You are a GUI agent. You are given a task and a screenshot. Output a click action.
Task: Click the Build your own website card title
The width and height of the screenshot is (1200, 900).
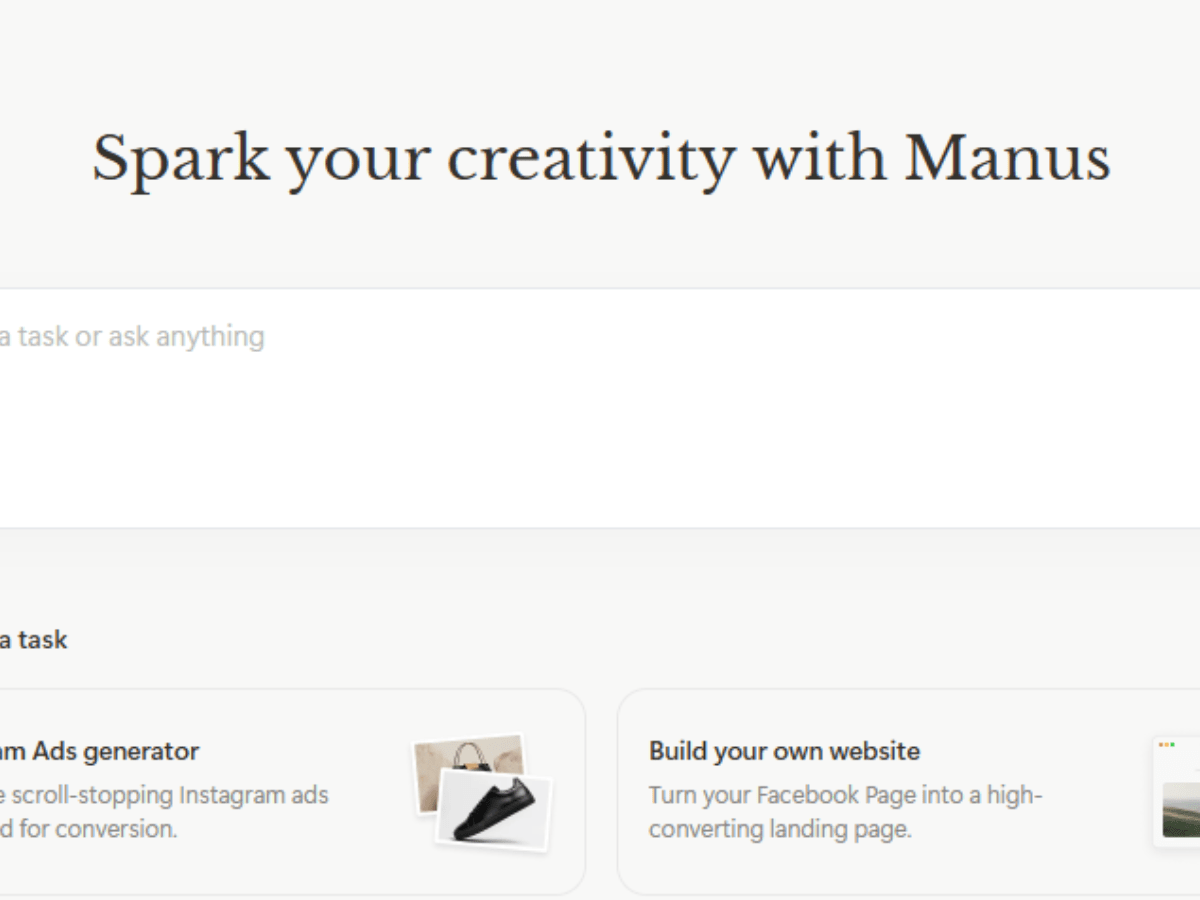784,751
